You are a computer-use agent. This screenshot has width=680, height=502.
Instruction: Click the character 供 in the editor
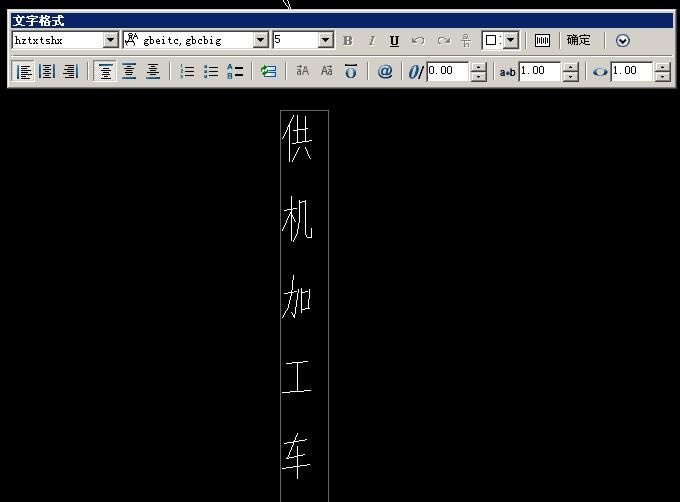(x=298, y=139)
